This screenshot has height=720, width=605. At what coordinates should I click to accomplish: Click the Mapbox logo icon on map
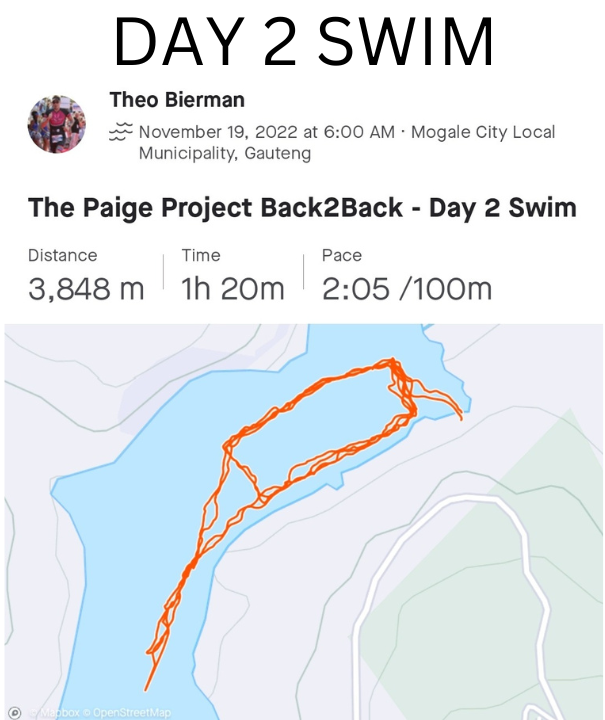(15, 712)
